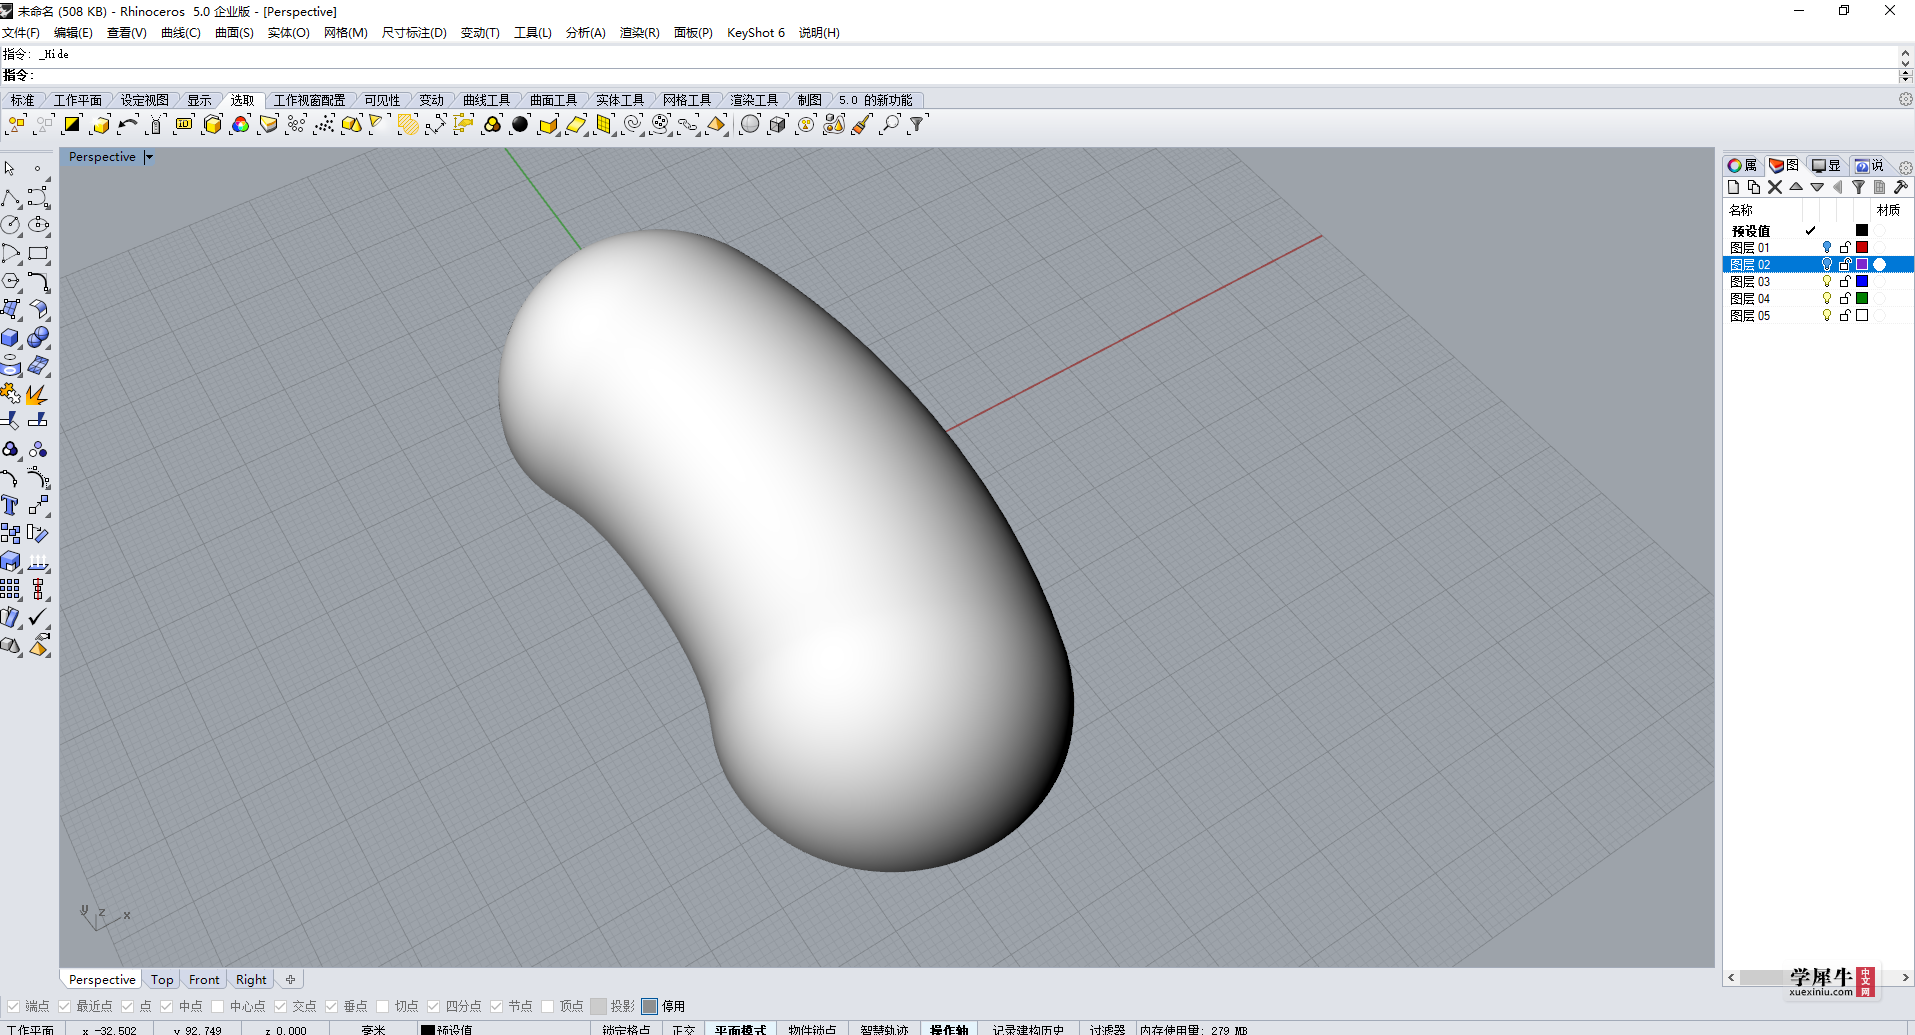The width and height of the screenshot is (1915, 1035).
Task: Toggle the 最近点 object snap checkbox
Action: coord(65,1006)
